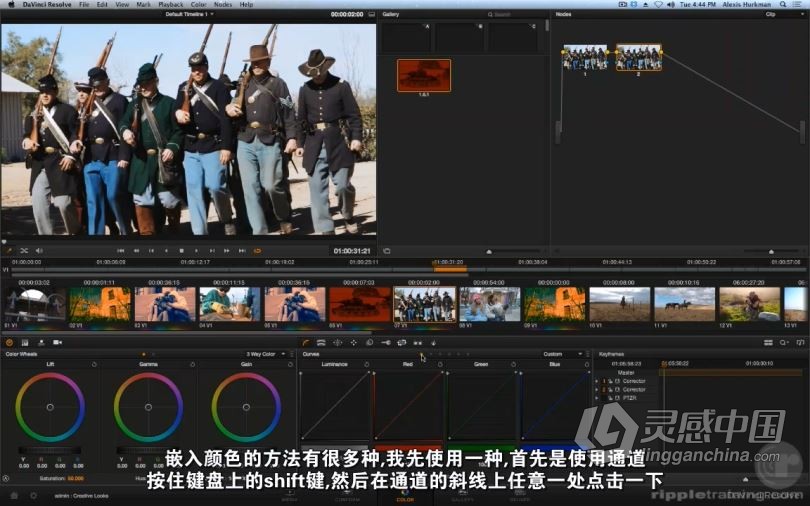Jump to the last frame of the clip

(242, 251)
